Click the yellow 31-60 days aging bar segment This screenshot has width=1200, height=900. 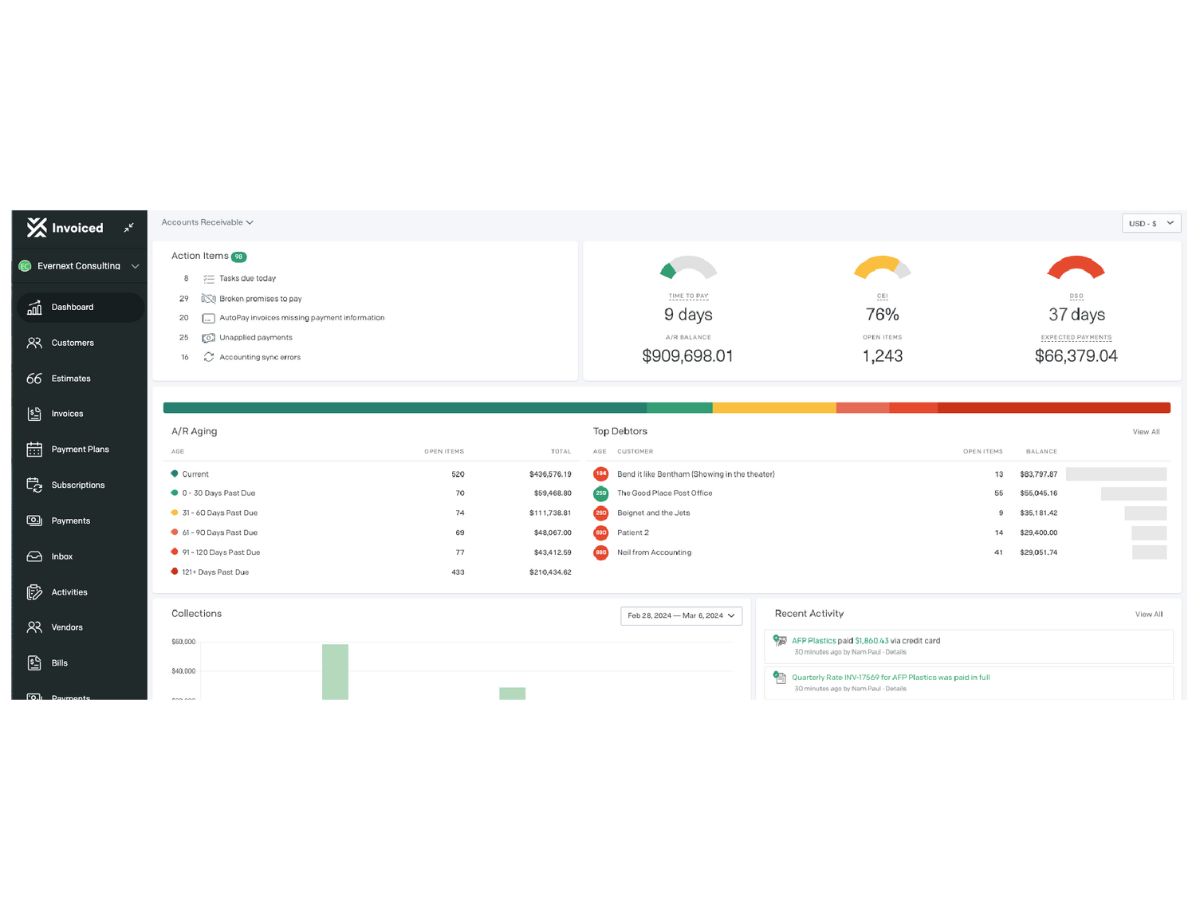[x=774, y=408]
